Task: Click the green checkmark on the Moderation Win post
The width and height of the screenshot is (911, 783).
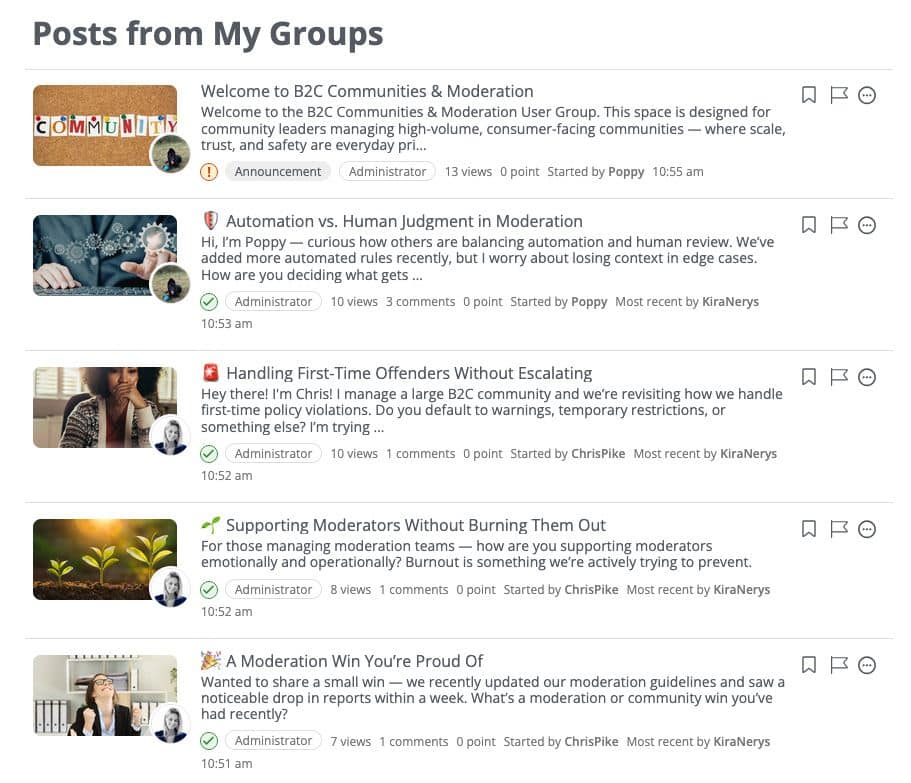Action: 209,741
